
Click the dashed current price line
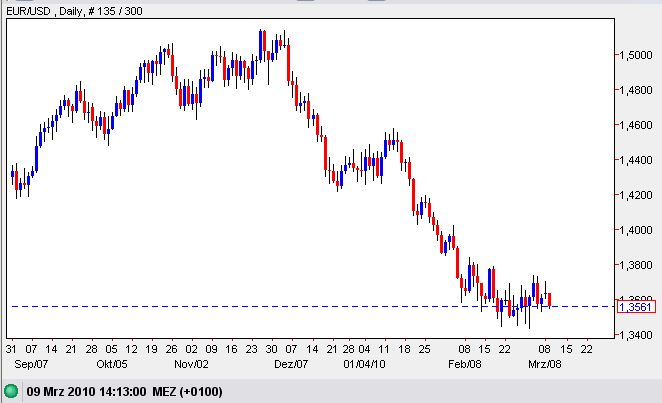[x=312, y=306]
